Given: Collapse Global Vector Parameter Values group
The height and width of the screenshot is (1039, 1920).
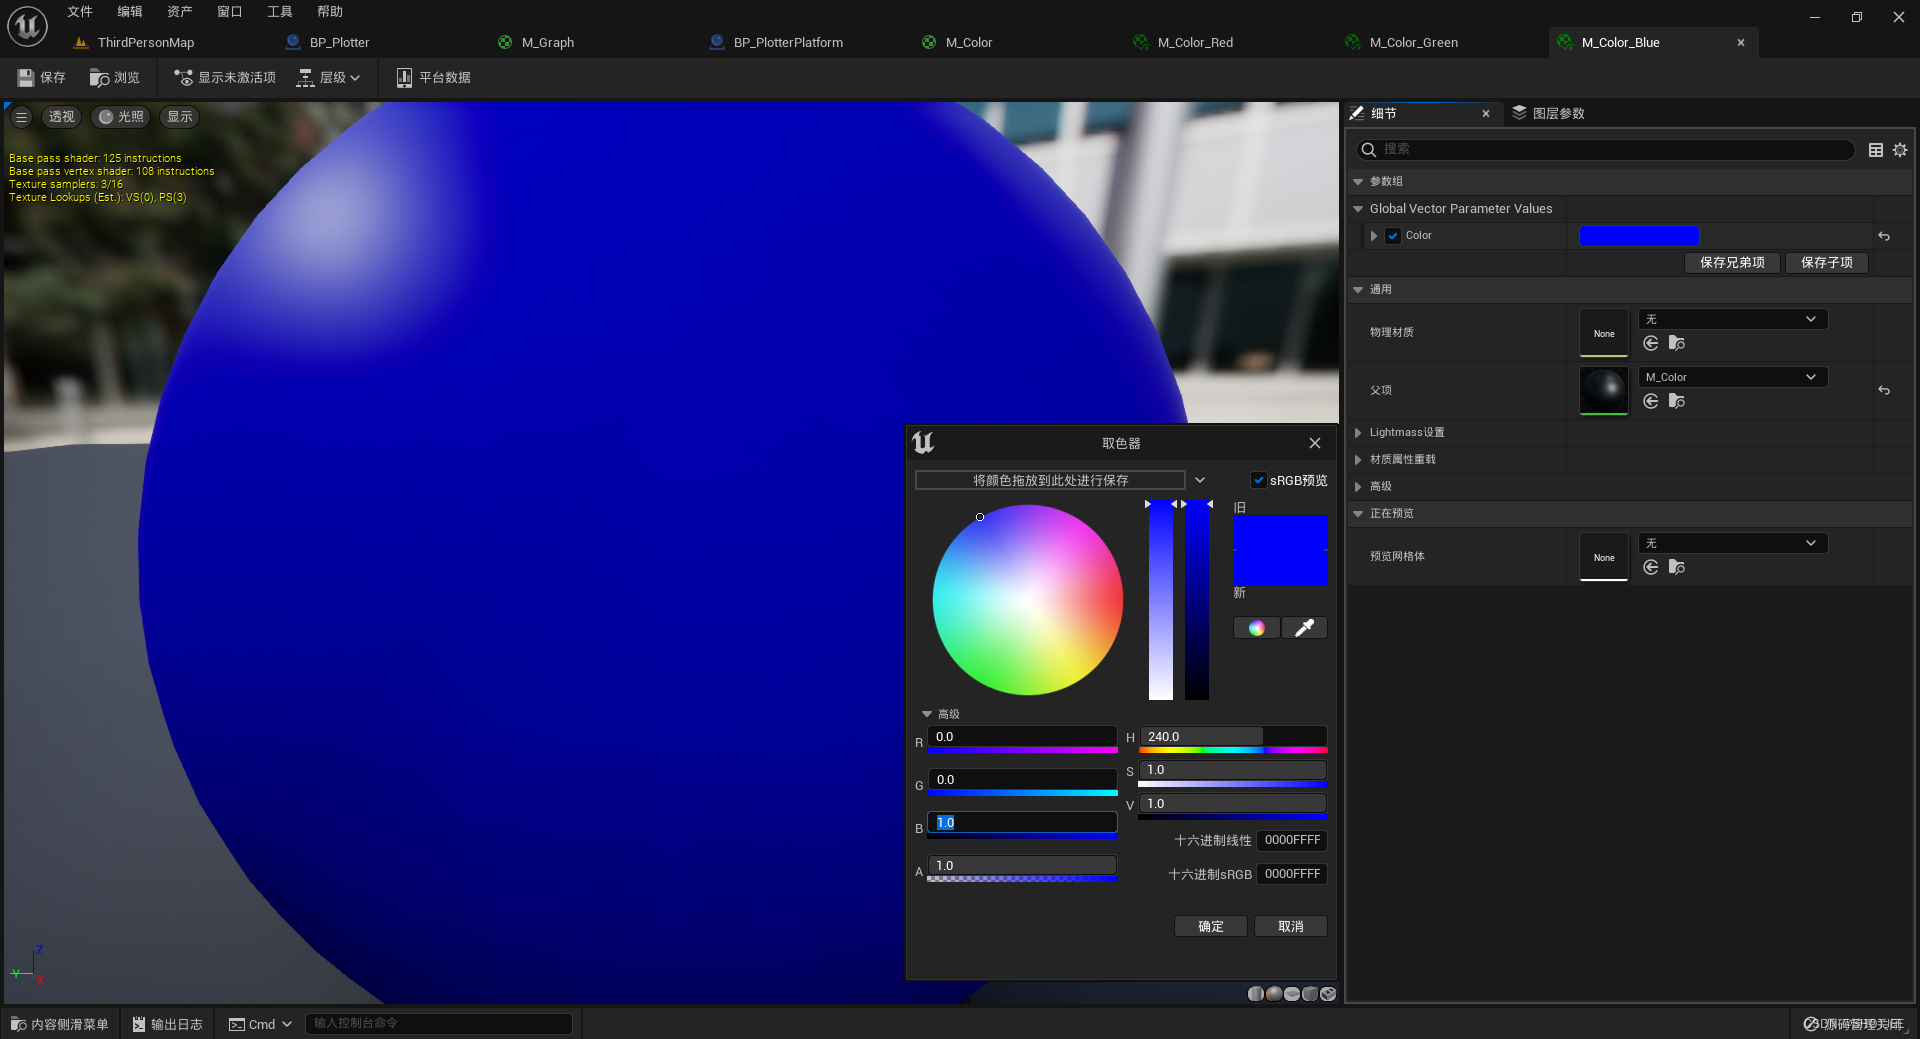Looking at the screenshot, I should pyautogui.click(x=1358, y=209).
